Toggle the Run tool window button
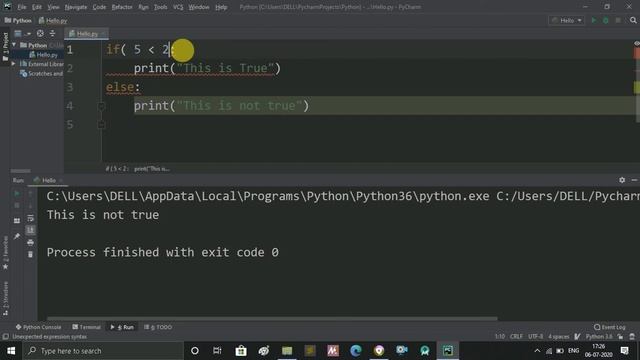 (122, 327)
